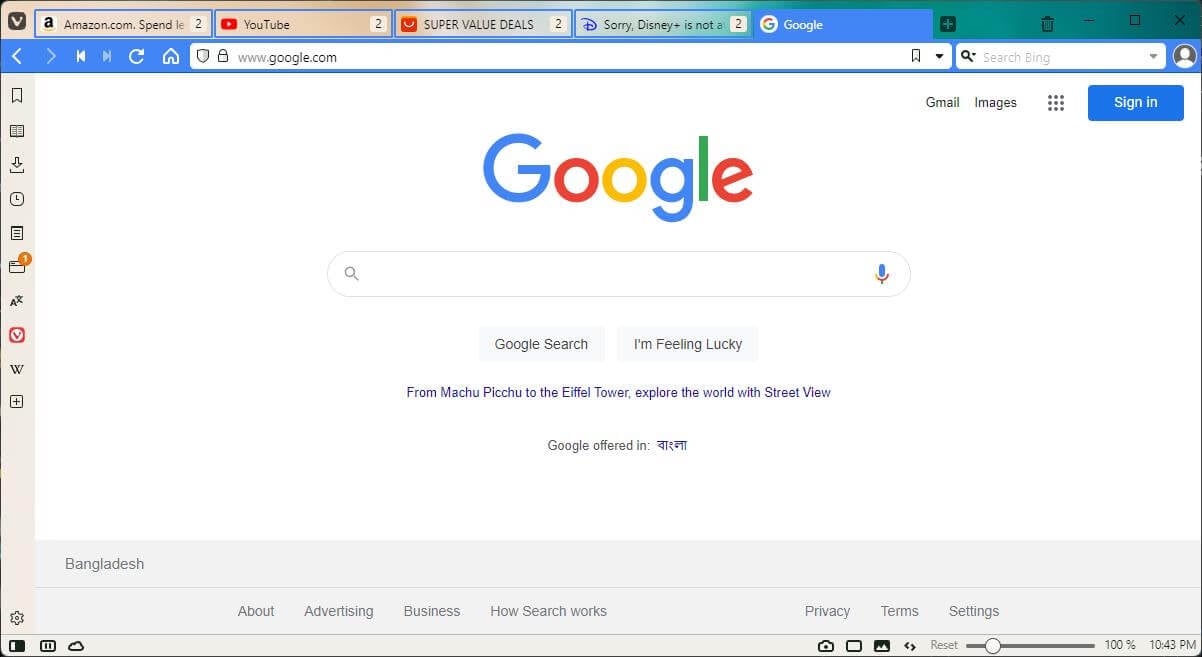Click I'm Feeling Lucky
The image size is (1202, 657).
(x=688, y=344)
